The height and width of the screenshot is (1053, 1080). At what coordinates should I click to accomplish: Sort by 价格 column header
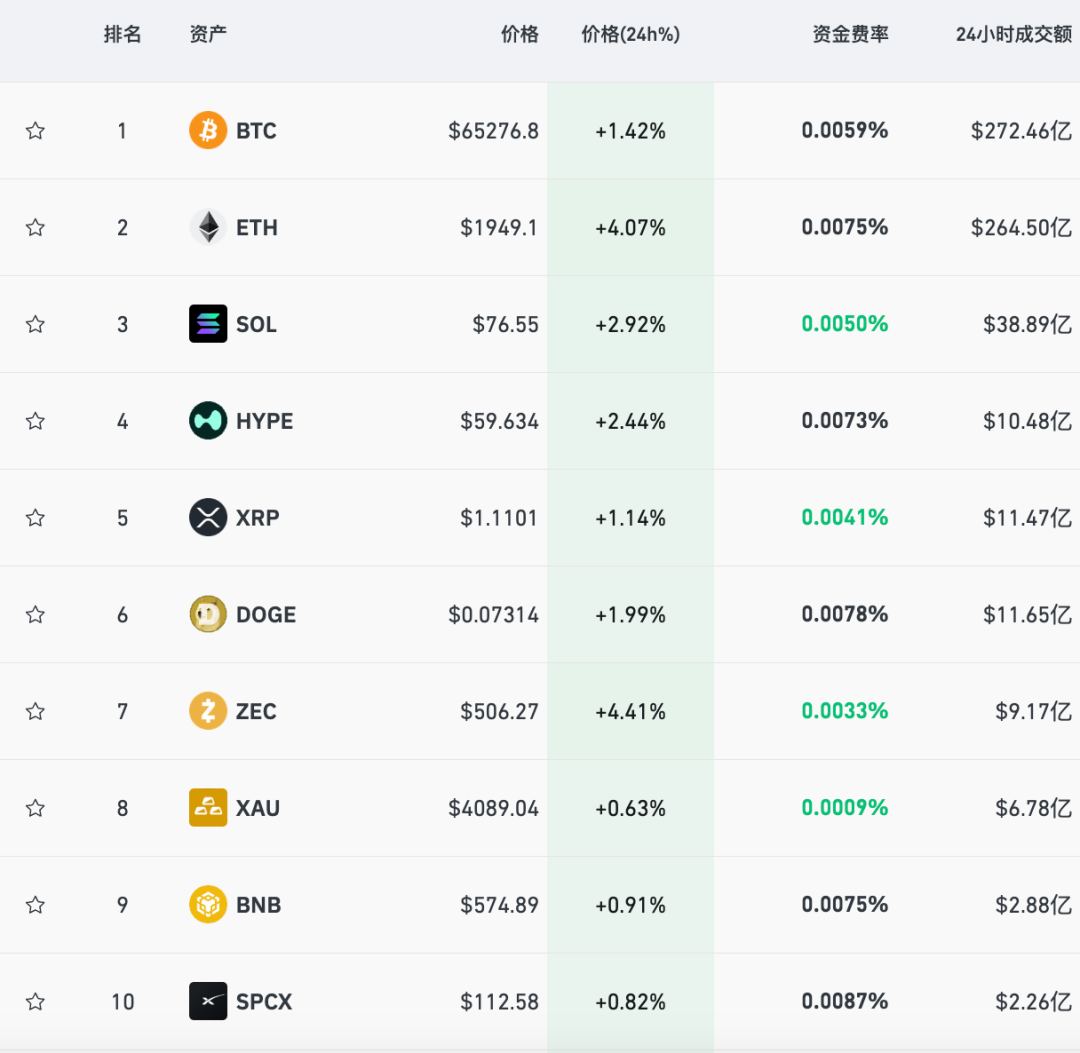click(x=519, y=34)
